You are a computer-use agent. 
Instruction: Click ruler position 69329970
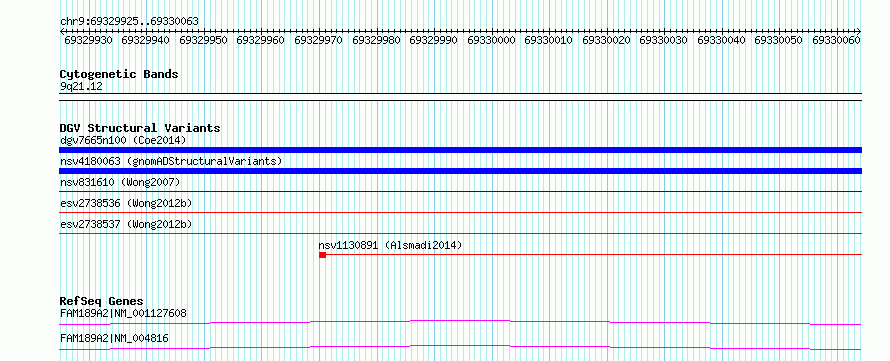[318, 40]
